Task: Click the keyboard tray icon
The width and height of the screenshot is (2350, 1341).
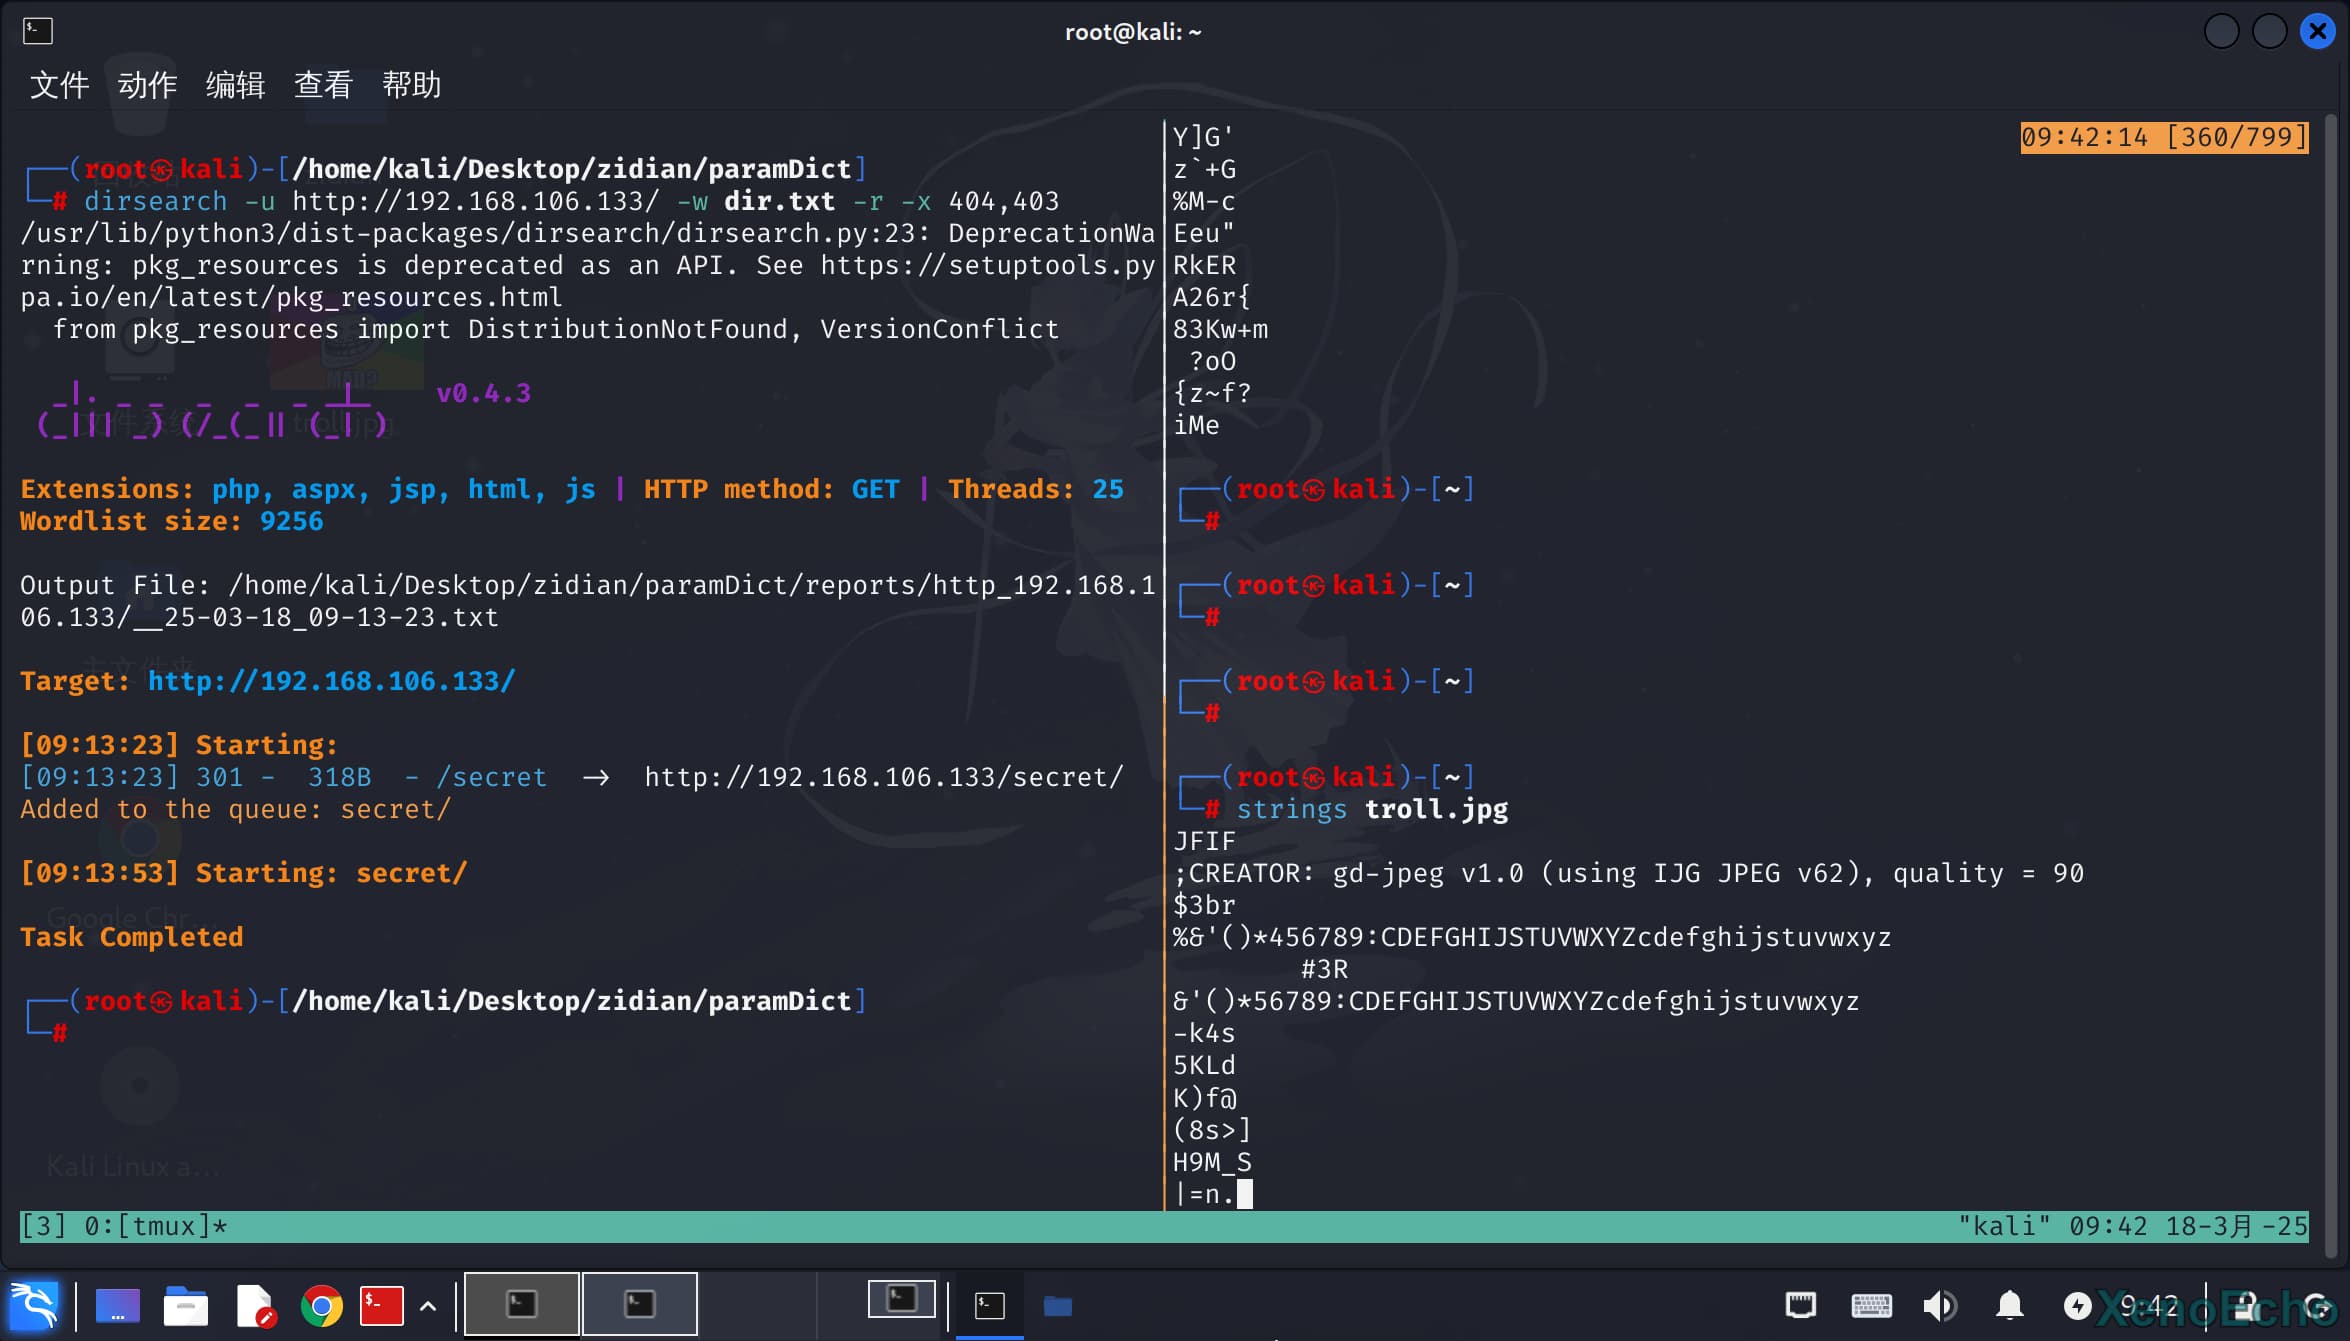Action: [1871, 1305]
